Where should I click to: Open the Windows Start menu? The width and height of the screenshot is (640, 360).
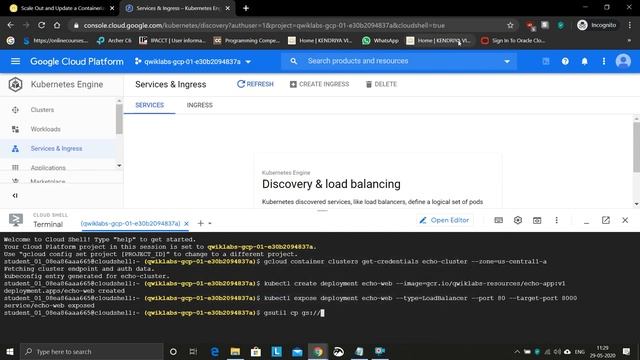pyautogui.click(x=10, y=351)
